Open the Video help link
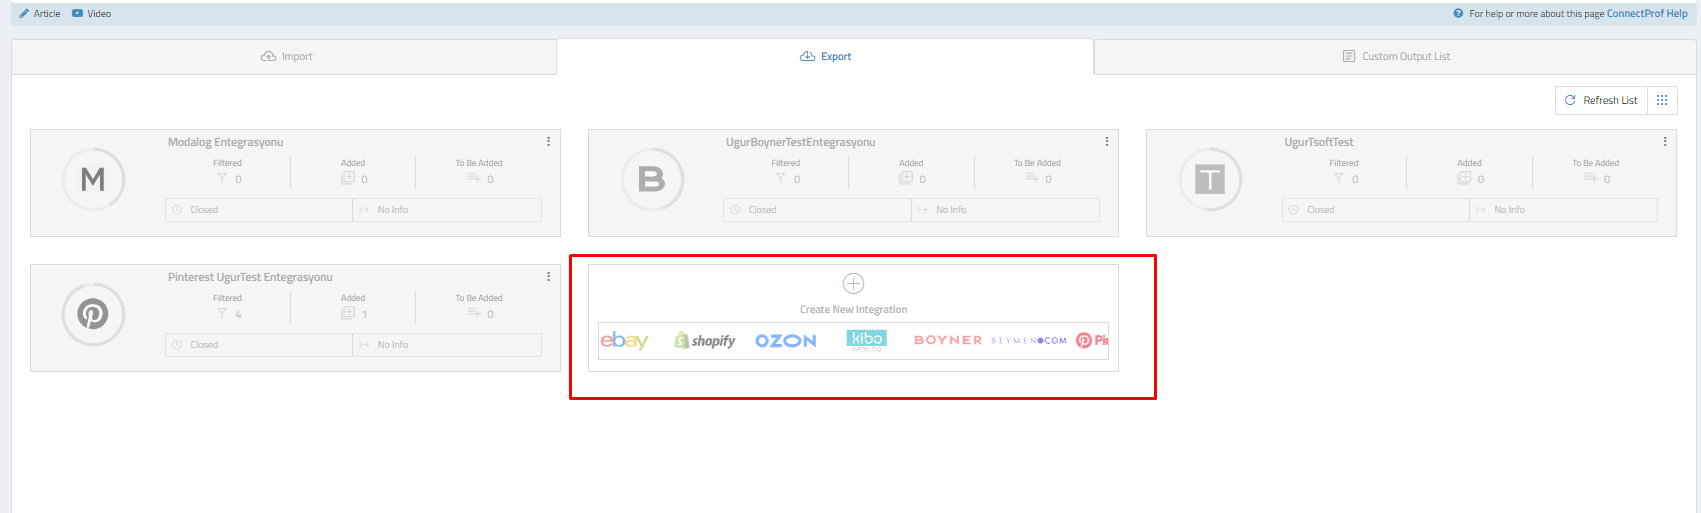 click(x=92, y=14)
